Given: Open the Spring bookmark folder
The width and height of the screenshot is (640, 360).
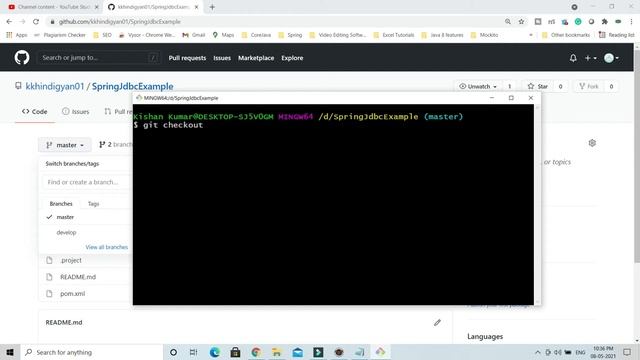Looking at the screenshot, I should 290,35.
